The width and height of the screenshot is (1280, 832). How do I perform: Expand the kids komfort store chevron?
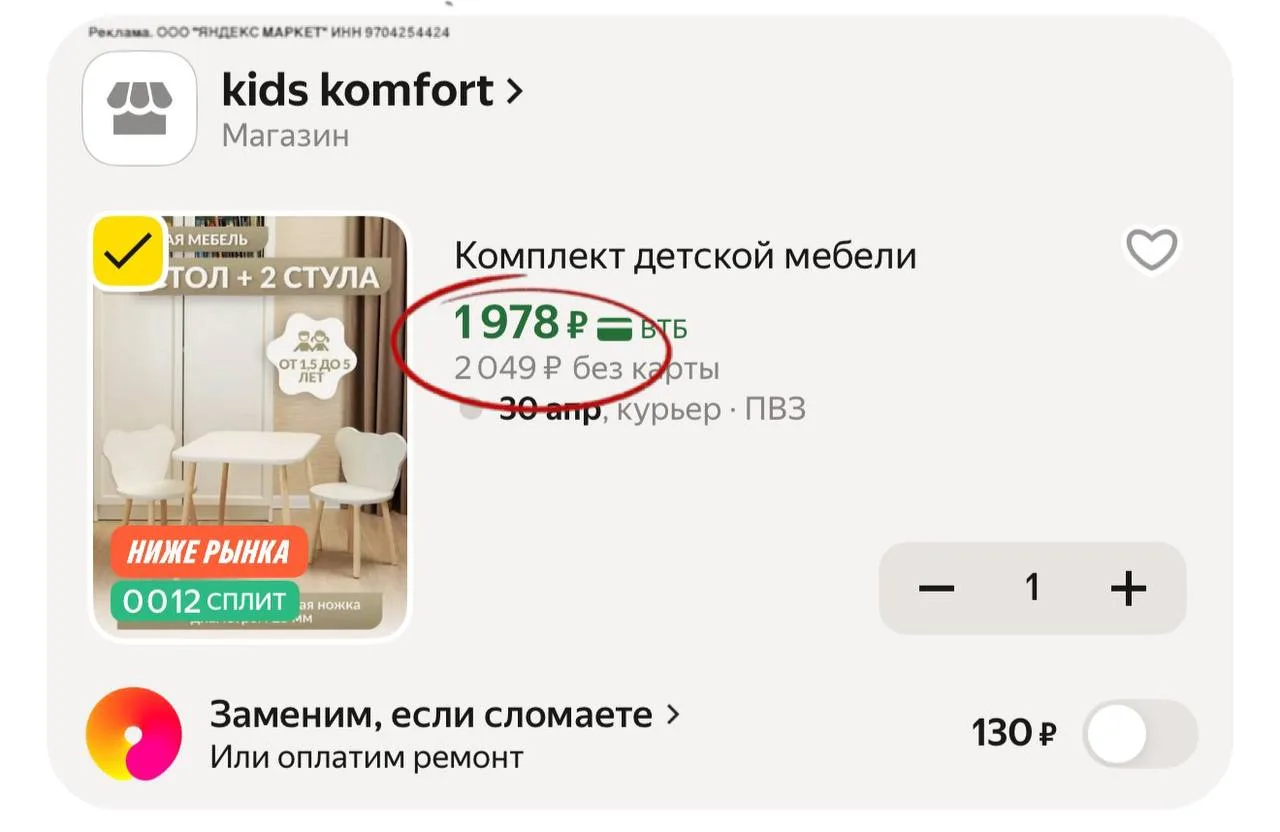pos(515,92)
